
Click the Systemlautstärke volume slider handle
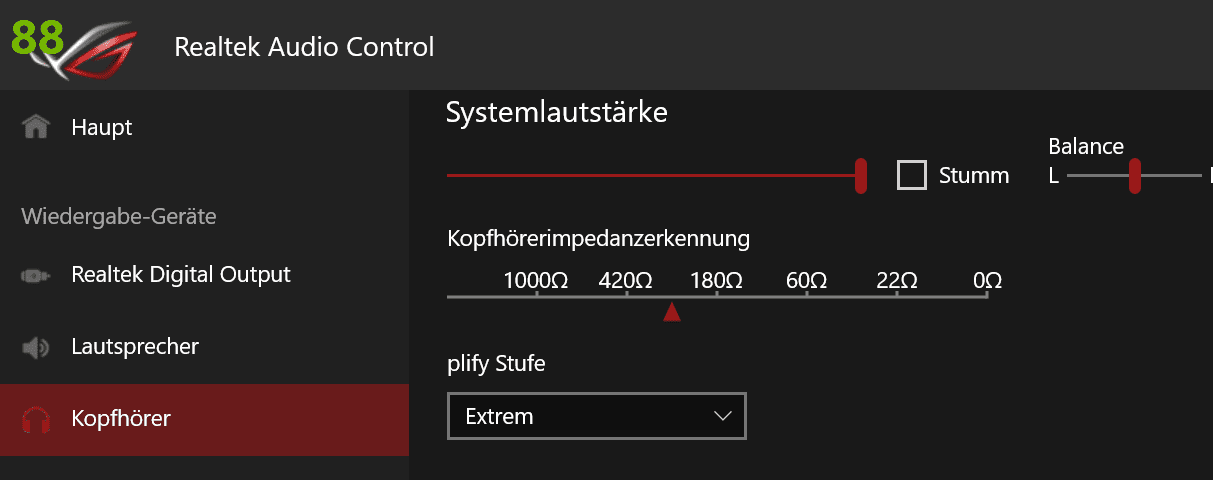(860, 175)
